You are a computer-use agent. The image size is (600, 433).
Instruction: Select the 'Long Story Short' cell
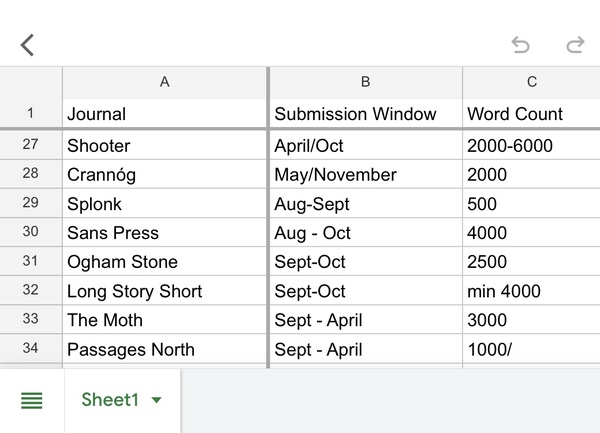[165, 290]
